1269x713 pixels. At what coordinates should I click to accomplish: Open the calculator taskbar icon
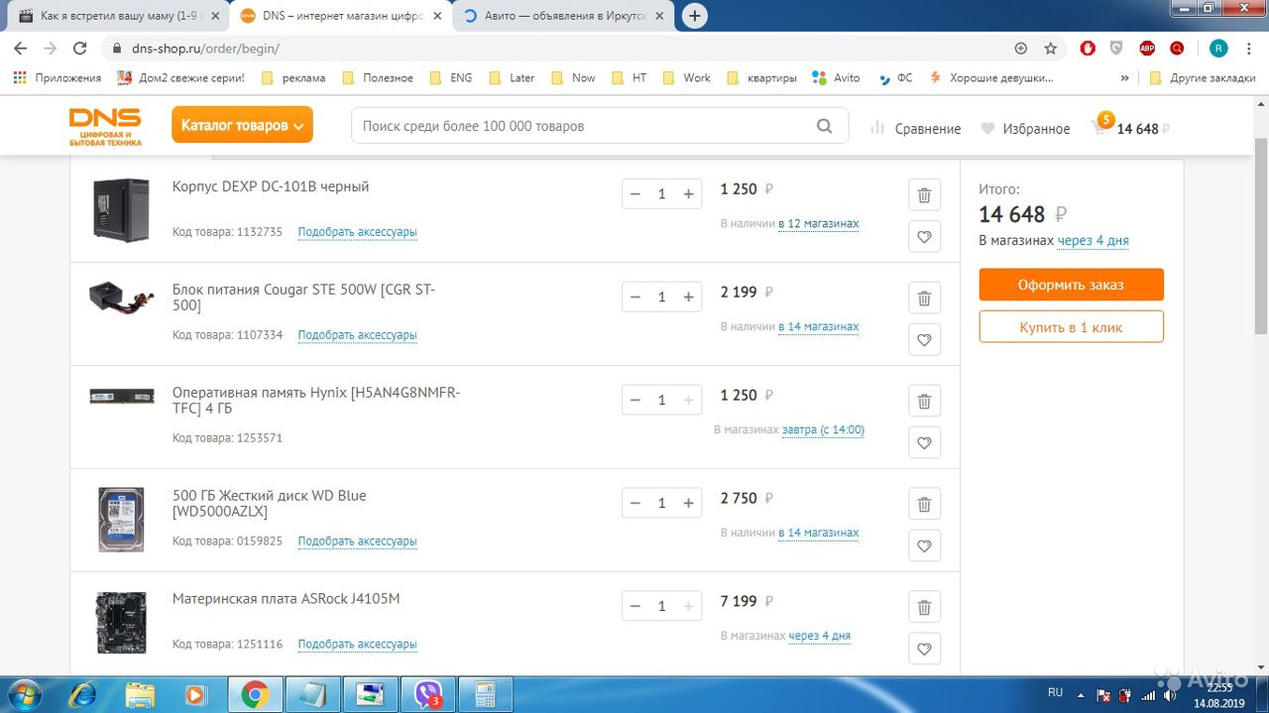(485, 694)
